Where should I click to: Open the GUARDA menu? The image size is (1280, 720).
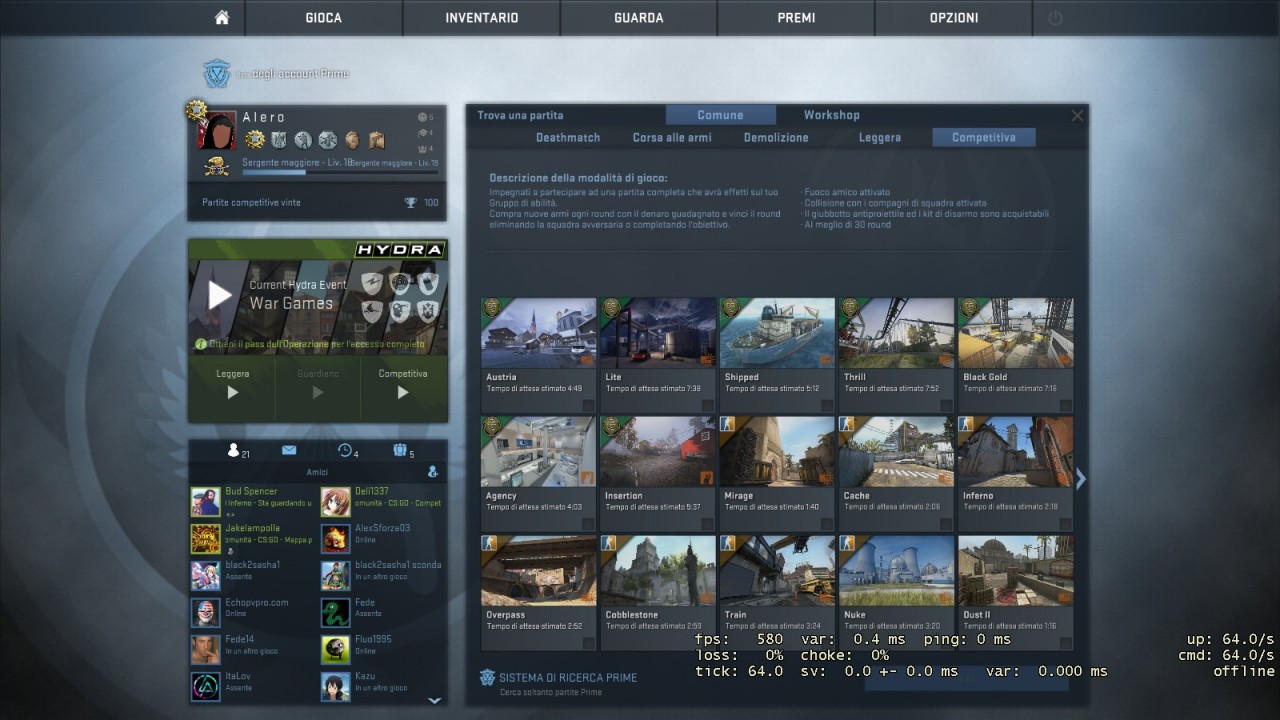tap(639, 18)
